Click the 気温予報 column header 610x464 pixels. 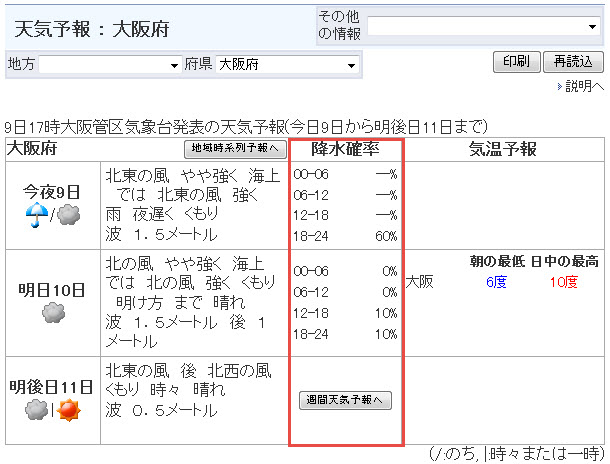coord(503,149)
